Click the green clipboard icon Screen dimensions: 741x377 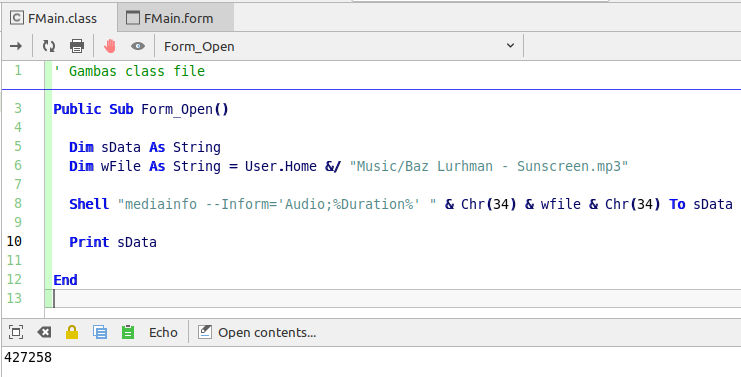(x=128, y=332)
